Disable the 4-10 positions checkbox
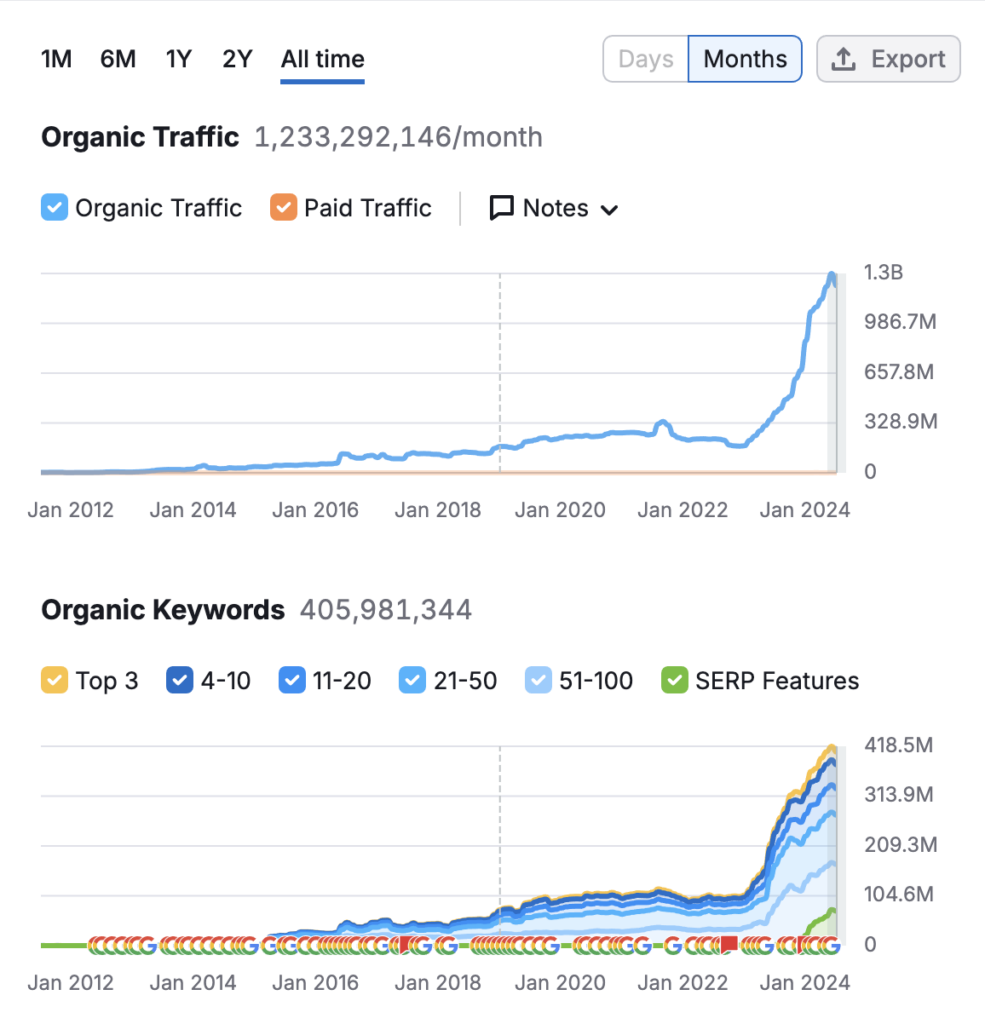 click(179, 681)
